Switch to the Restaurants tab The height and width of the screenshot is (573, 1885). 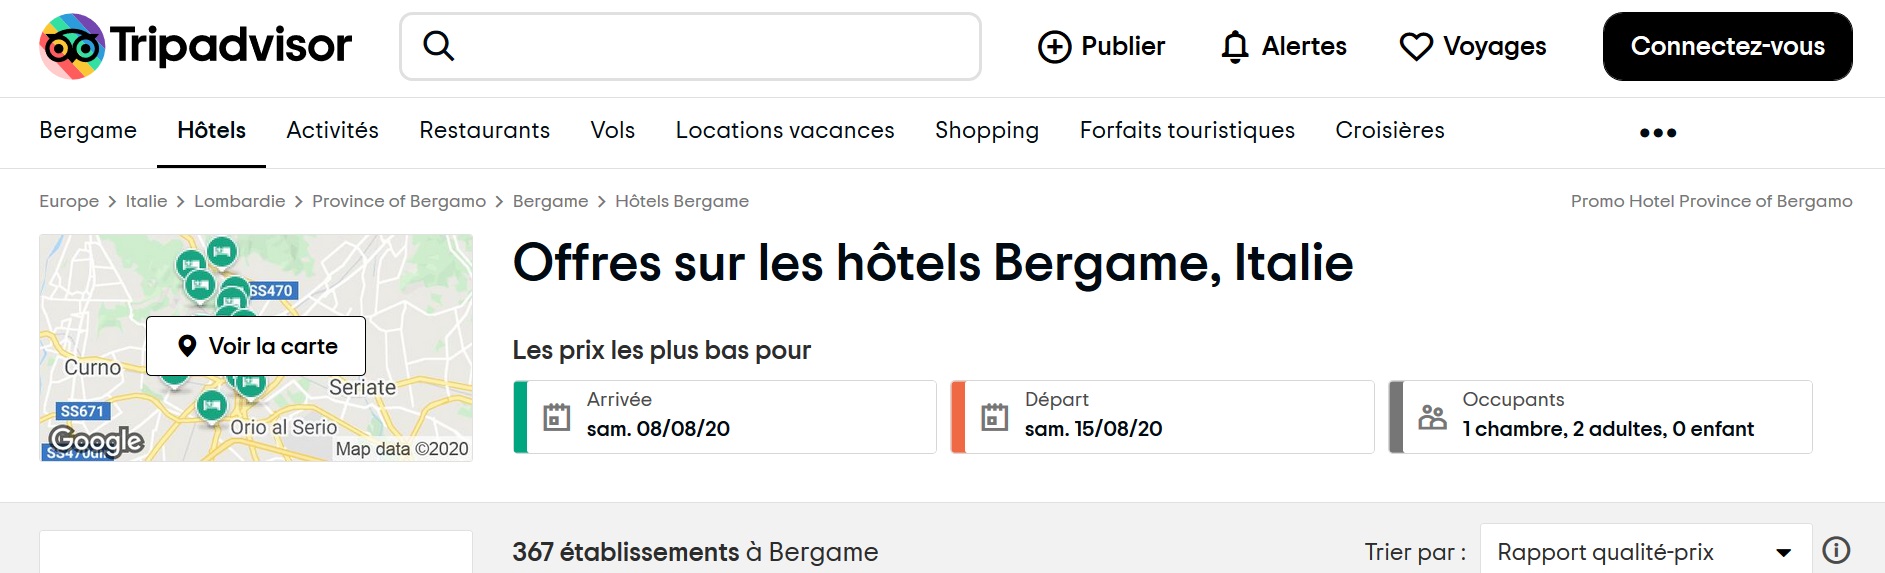[x=484, y=130]
